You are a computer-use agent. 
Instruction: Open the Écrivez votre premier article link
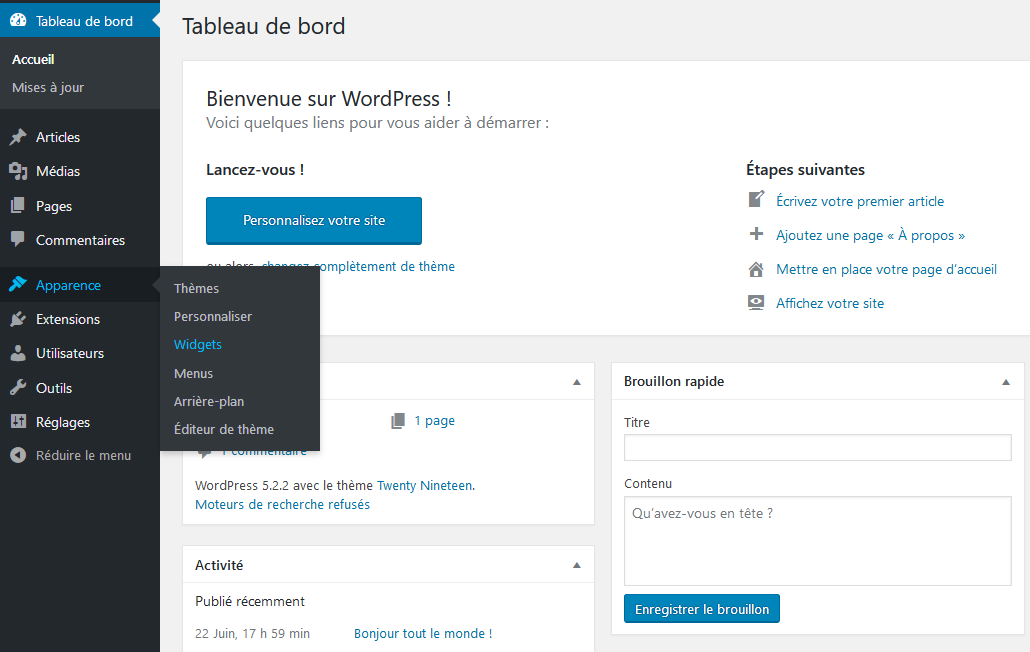pyautogui.click(x=860, y=201)
